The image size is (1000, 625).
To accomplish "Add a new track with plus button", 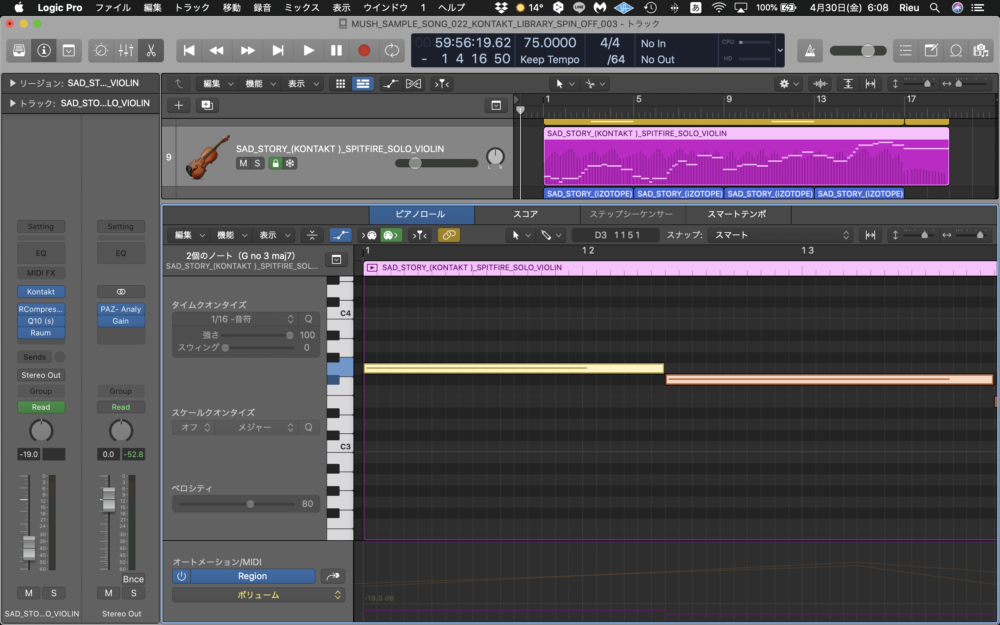I will (179, 104).
